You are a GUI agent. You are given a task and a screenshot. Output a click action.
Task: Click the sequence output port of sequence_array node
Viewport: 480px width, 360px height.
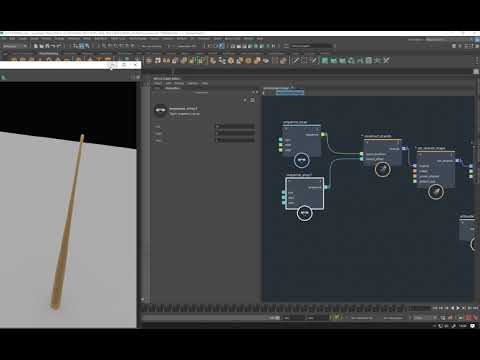tap(323, 134)
